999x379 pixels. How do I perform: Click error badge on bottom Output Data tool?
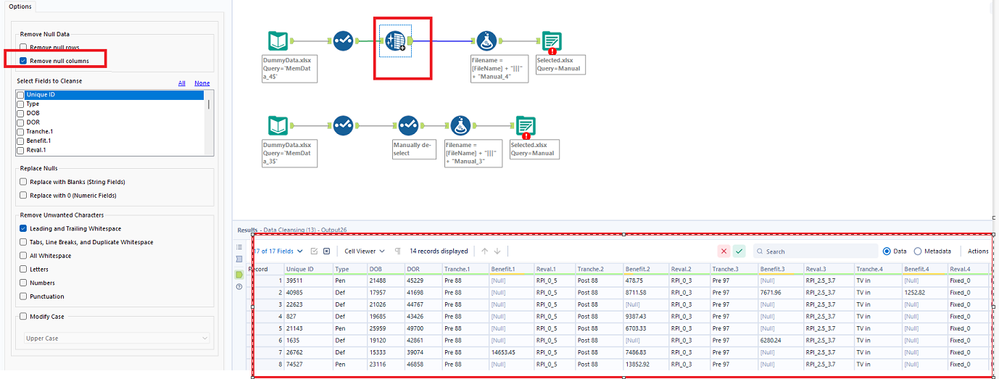click(526, 135)
